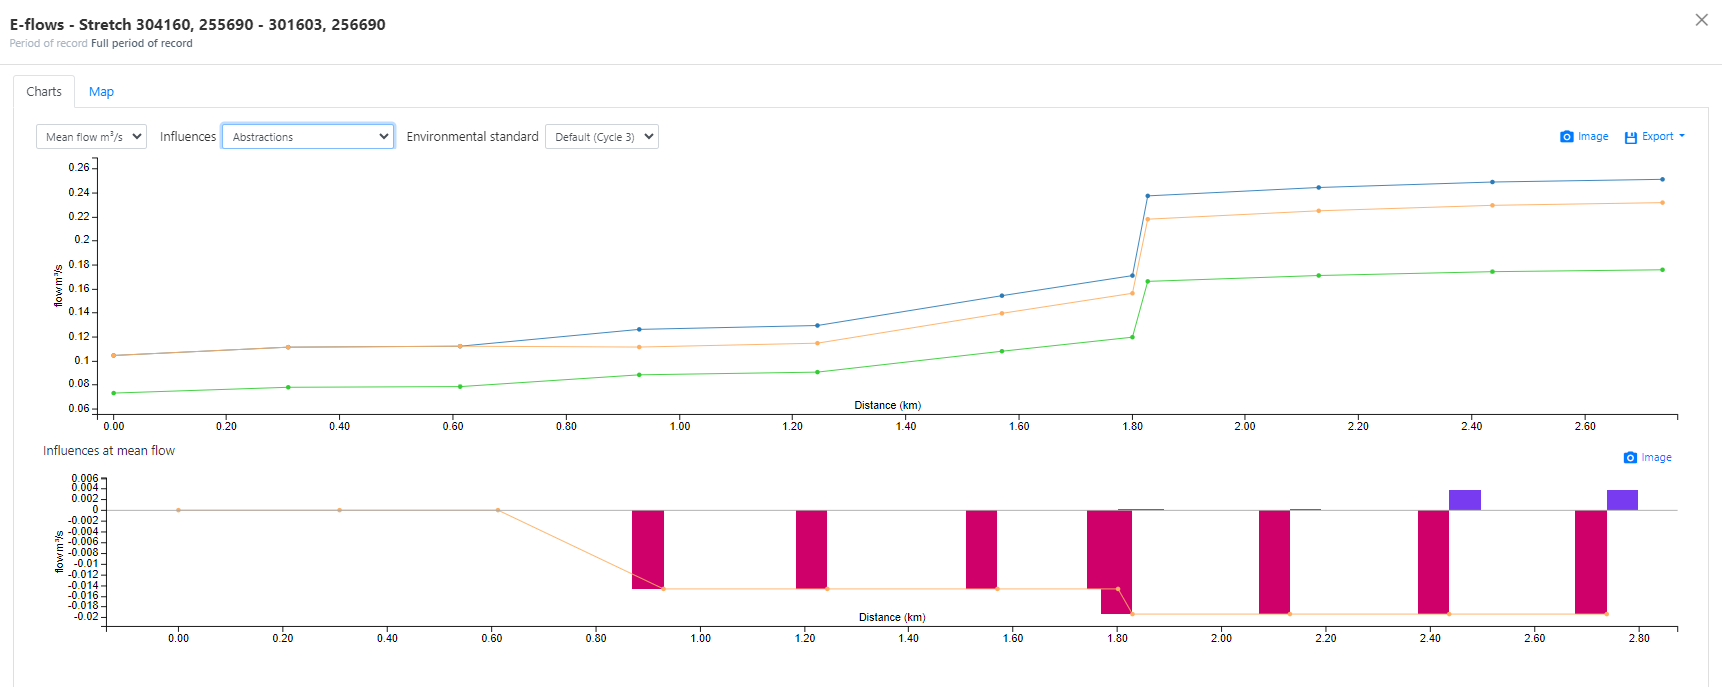Expand the Influences Abstractions dropdown
The image size is (1722, 687).
pos(308,137)
